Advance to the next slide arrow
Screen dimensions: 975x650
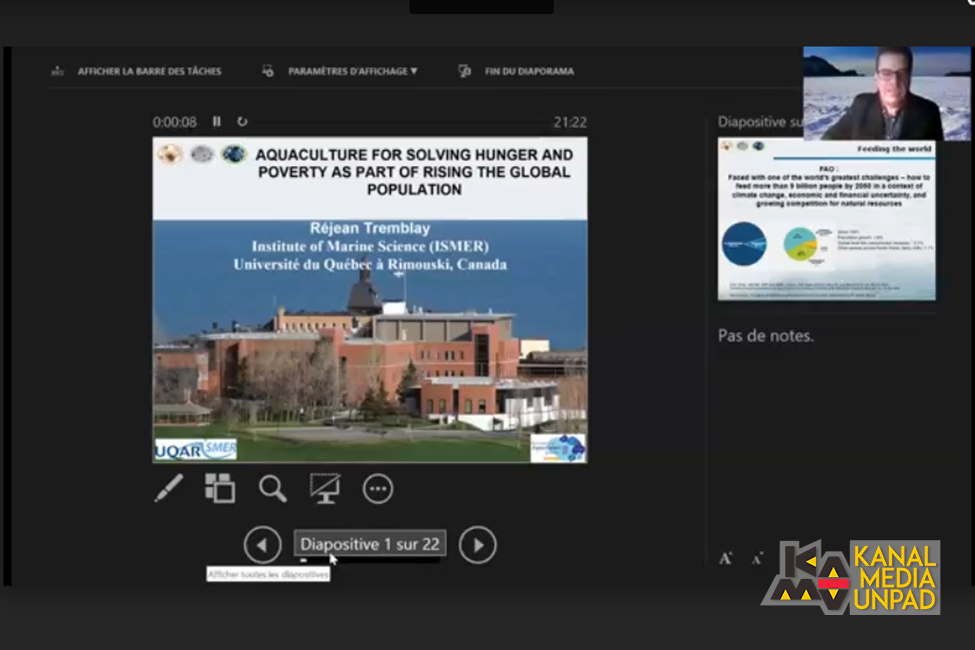point(477,545)
